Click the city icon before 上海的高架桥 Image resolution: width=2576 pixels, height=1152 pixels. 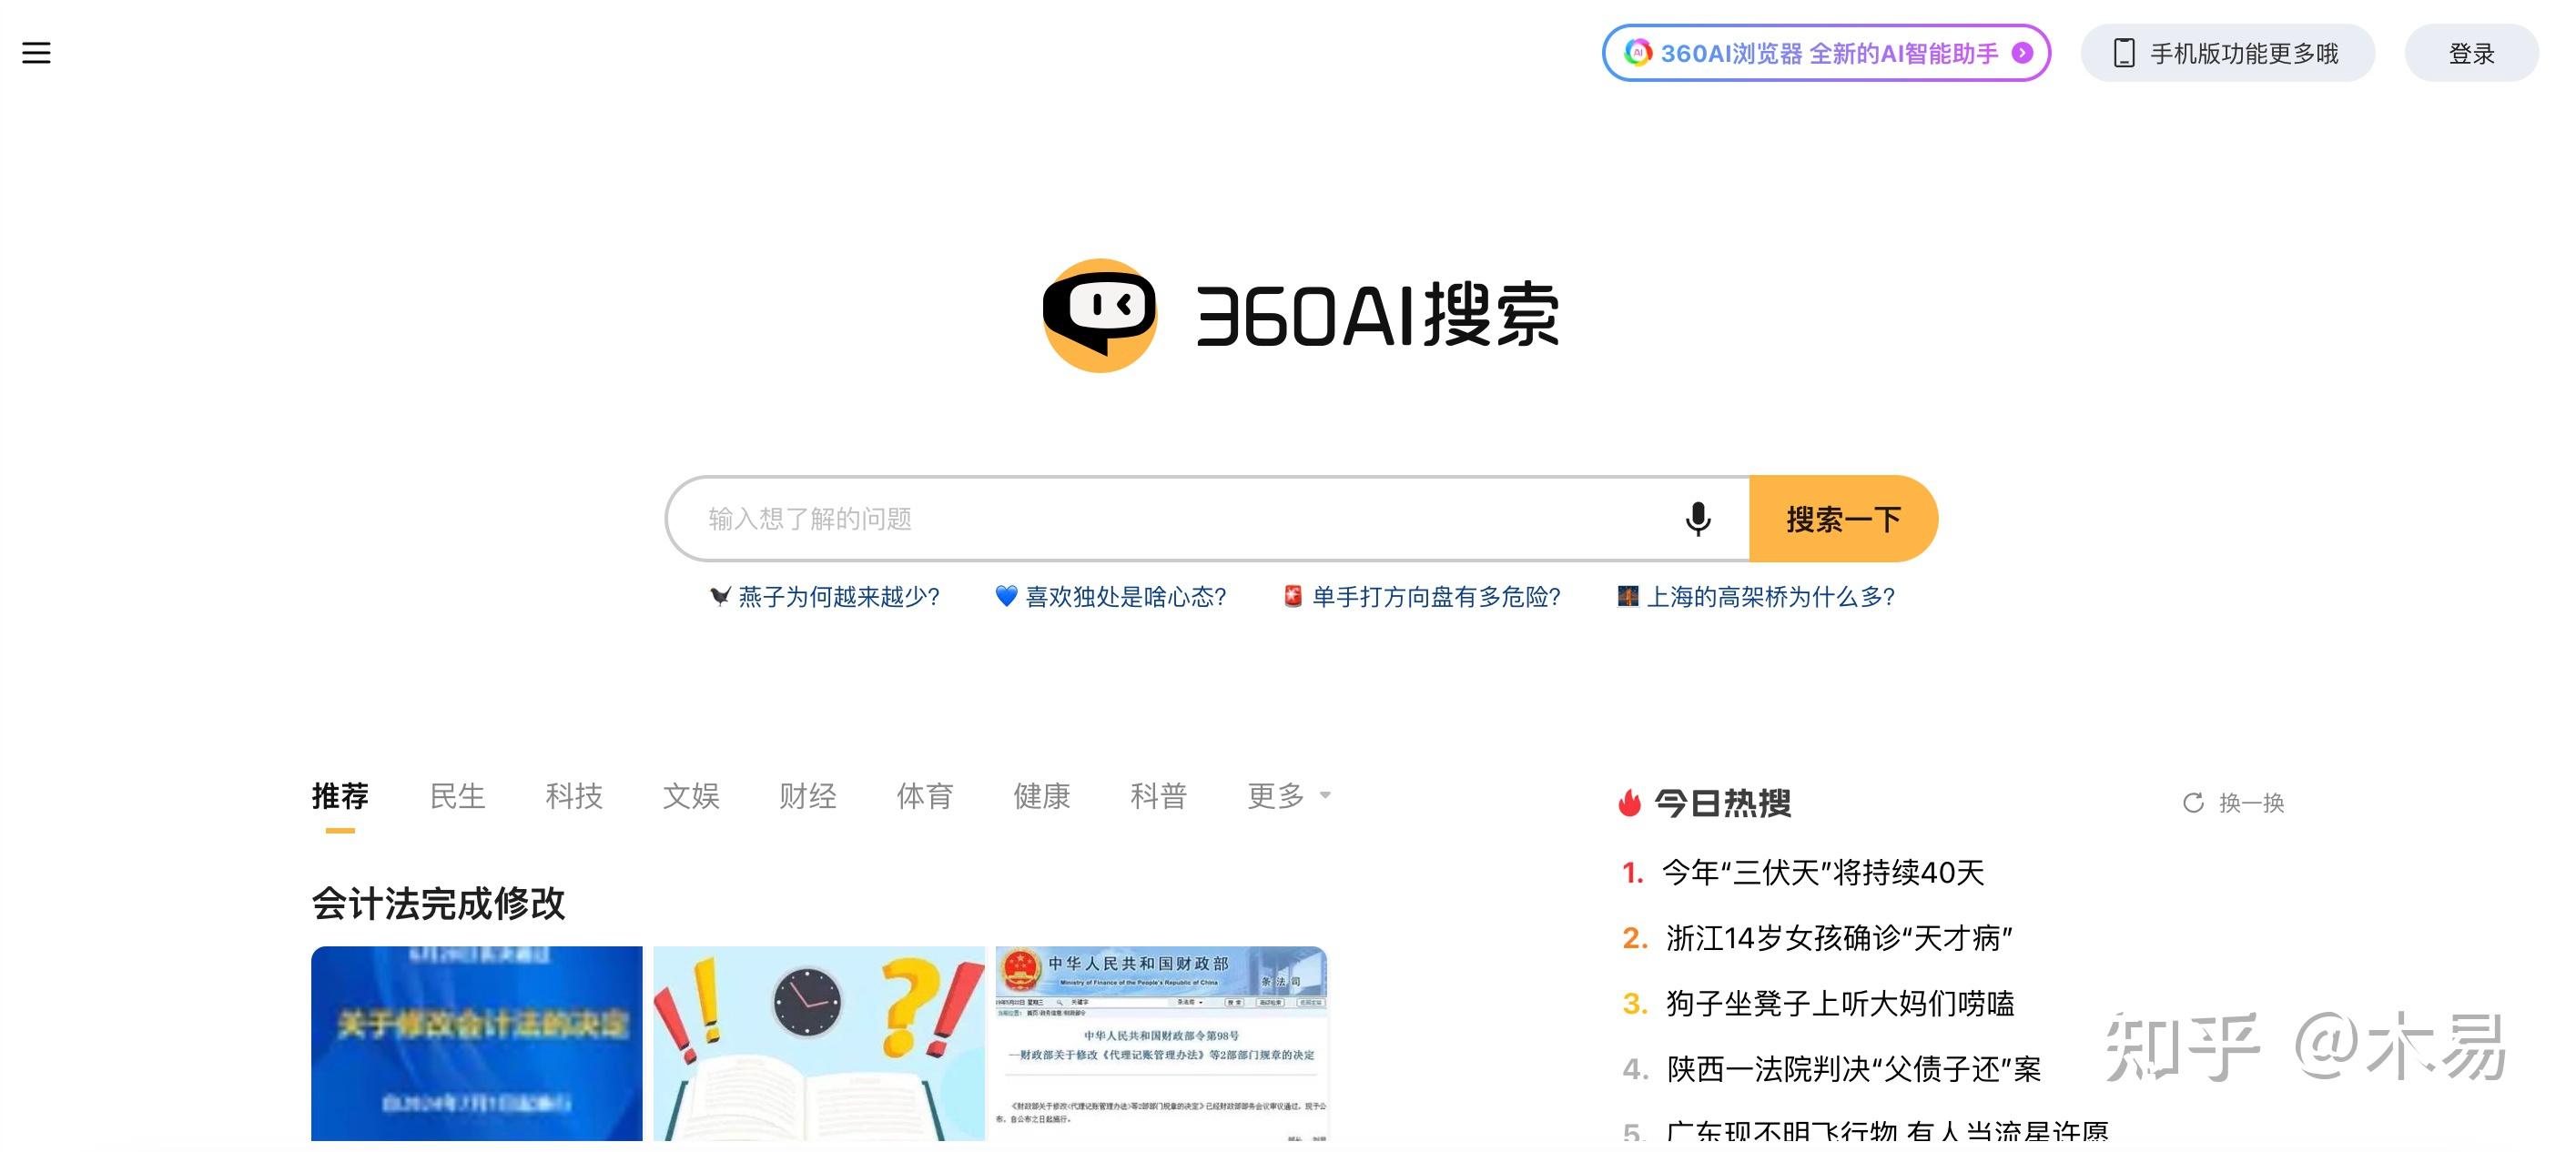[x=1628, y=596]
